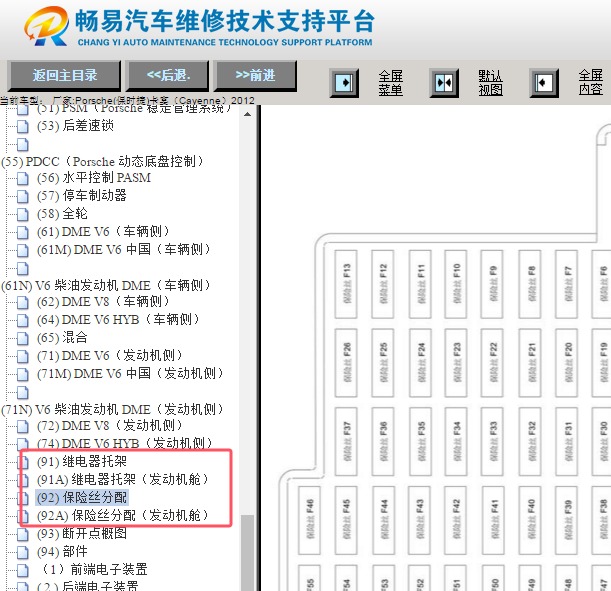This screenshot has width=611, height=591.
Task: Click the 返回主目录 button
Action: [64, 75]
